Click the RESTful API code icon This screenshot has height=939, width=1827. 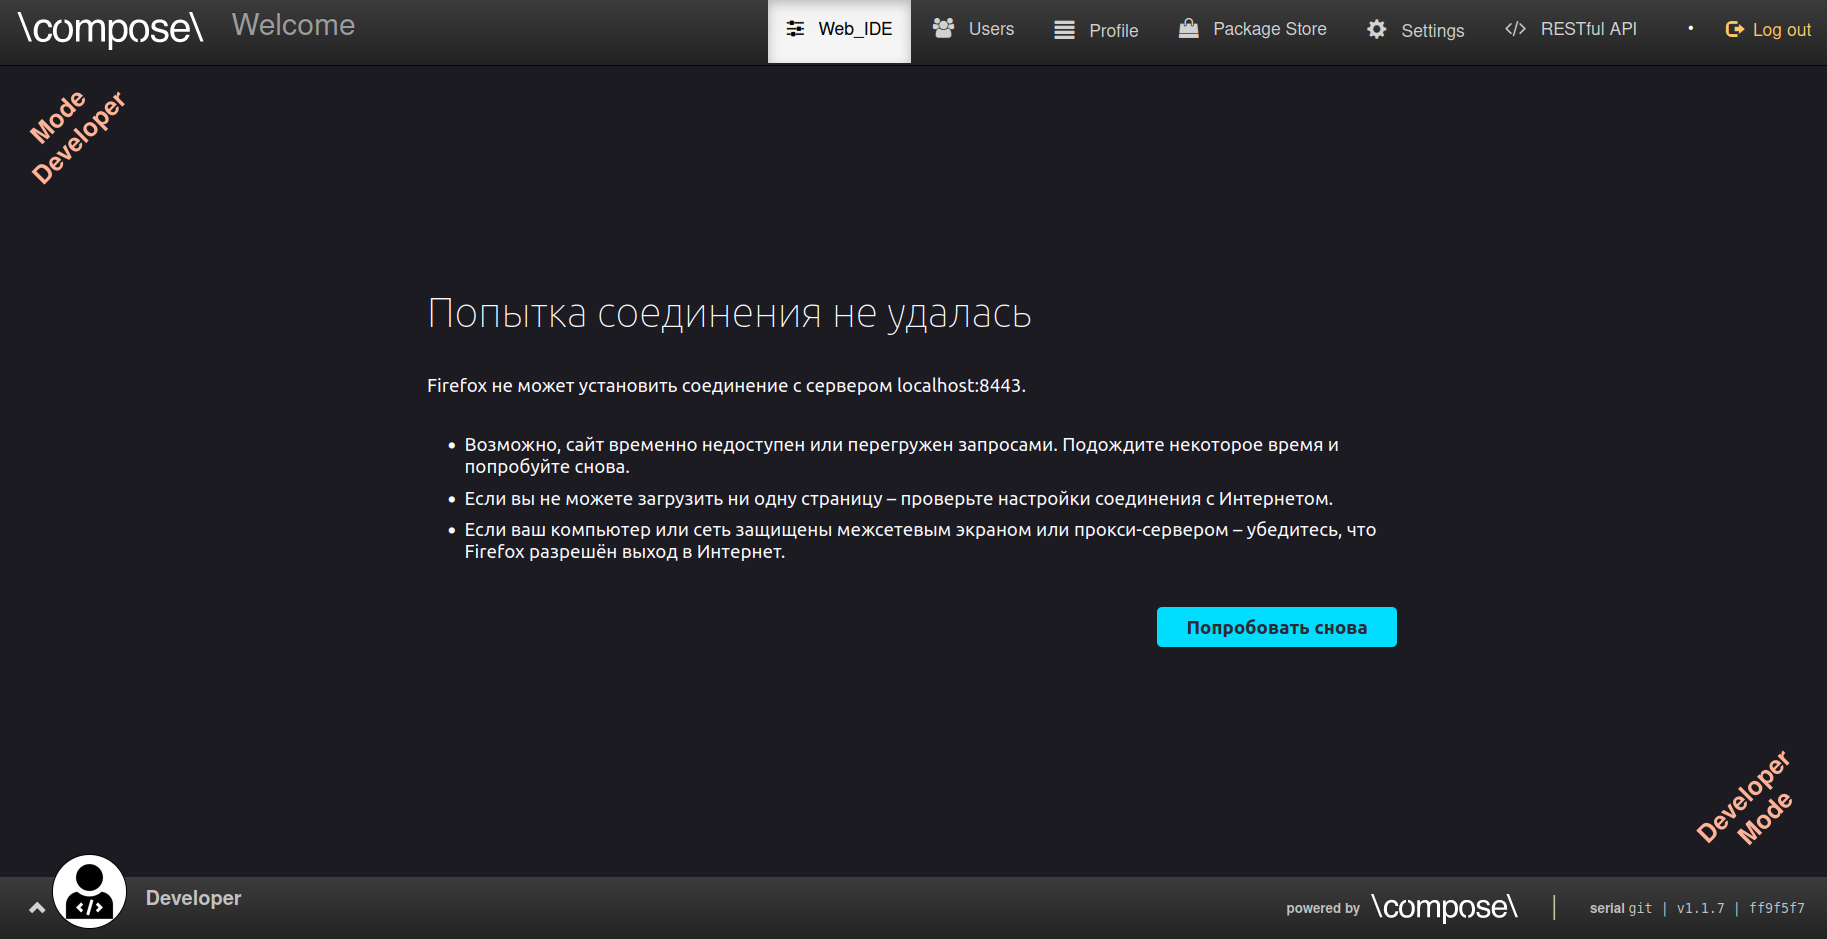(1515, 29)
